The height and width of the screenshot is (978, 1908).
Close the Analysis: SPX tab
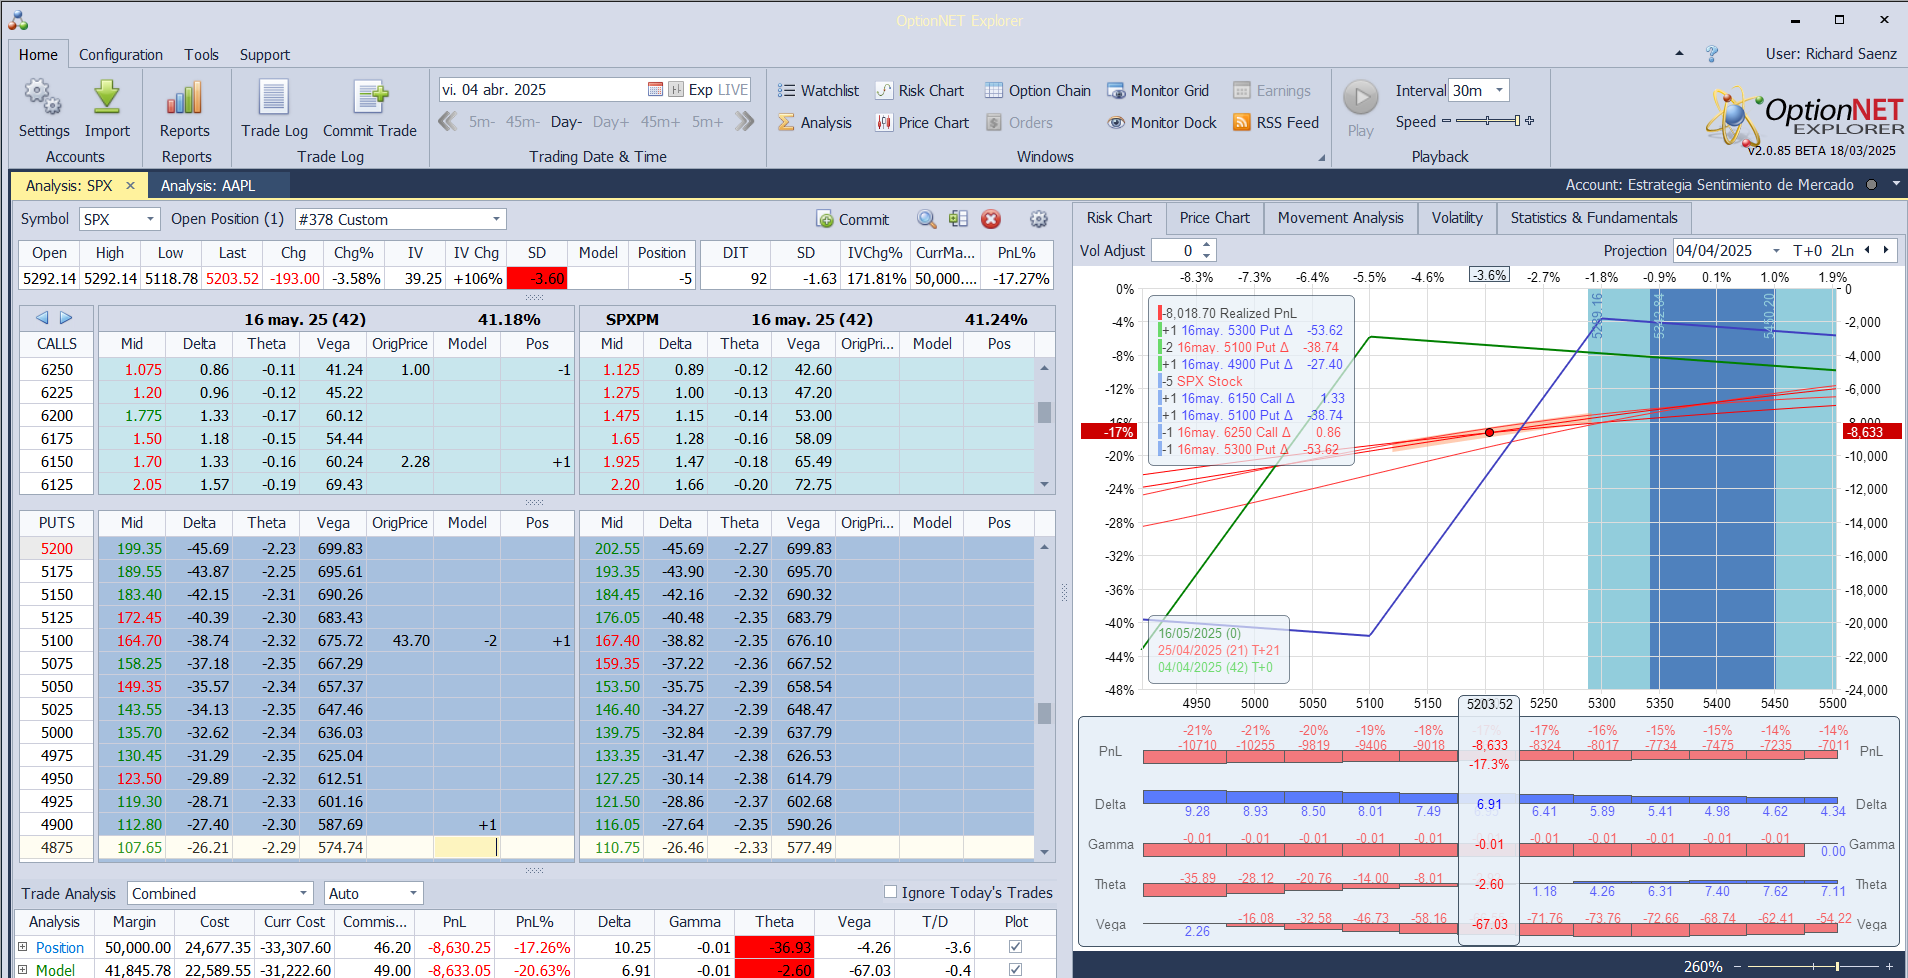tap(130, 185)
